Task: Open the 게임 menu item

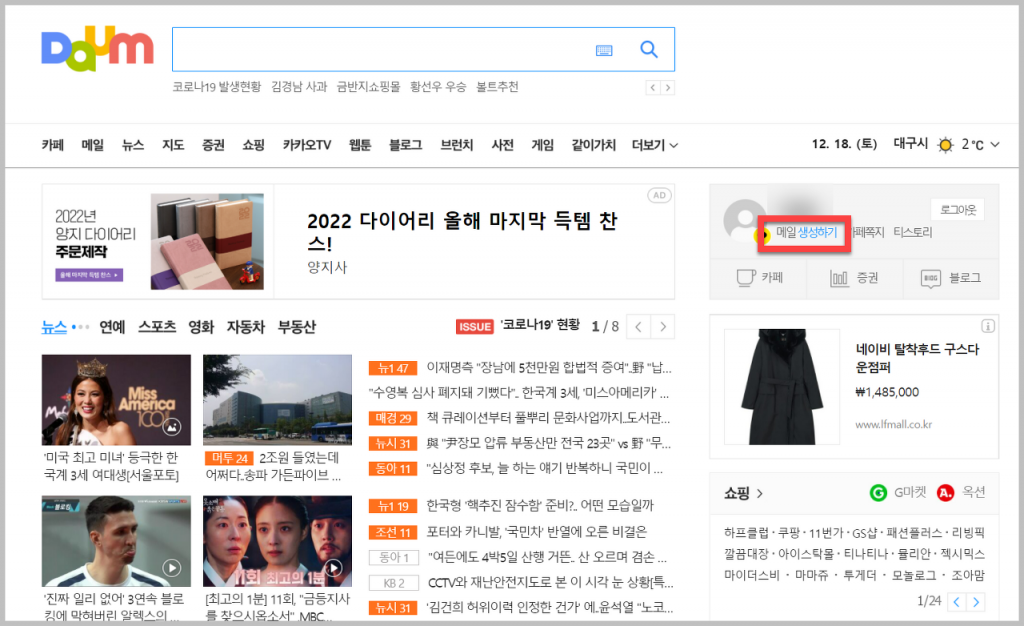Action: [542, 145]
